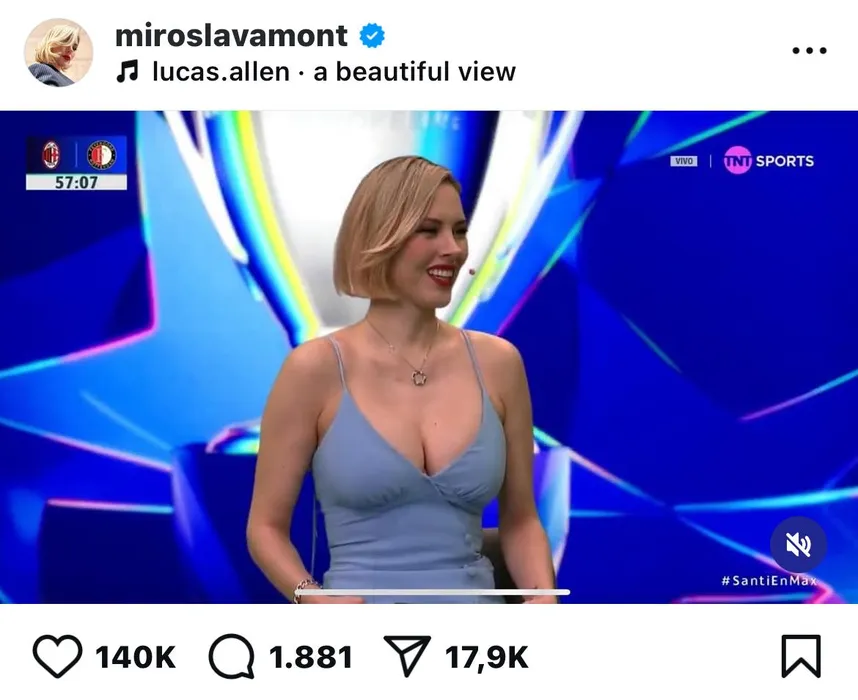
Task: Click the video progress bar
Action: coord(432,592)
